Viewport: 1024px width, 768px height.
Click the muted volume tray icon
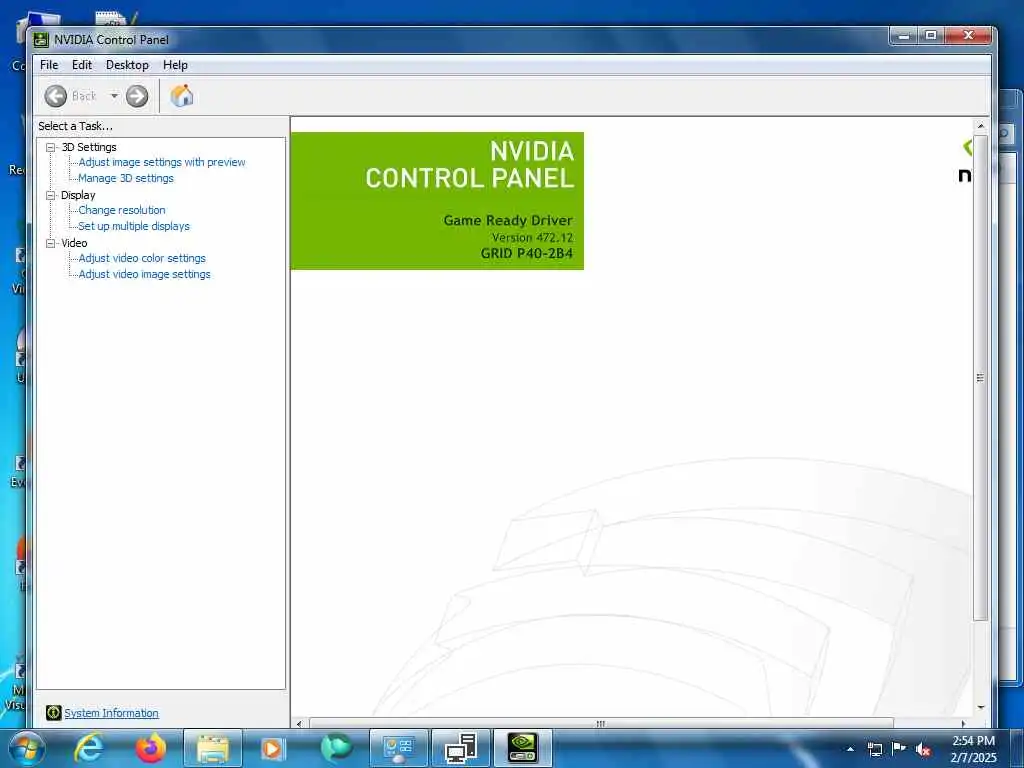pyautogui.click(x=923, y=749)
